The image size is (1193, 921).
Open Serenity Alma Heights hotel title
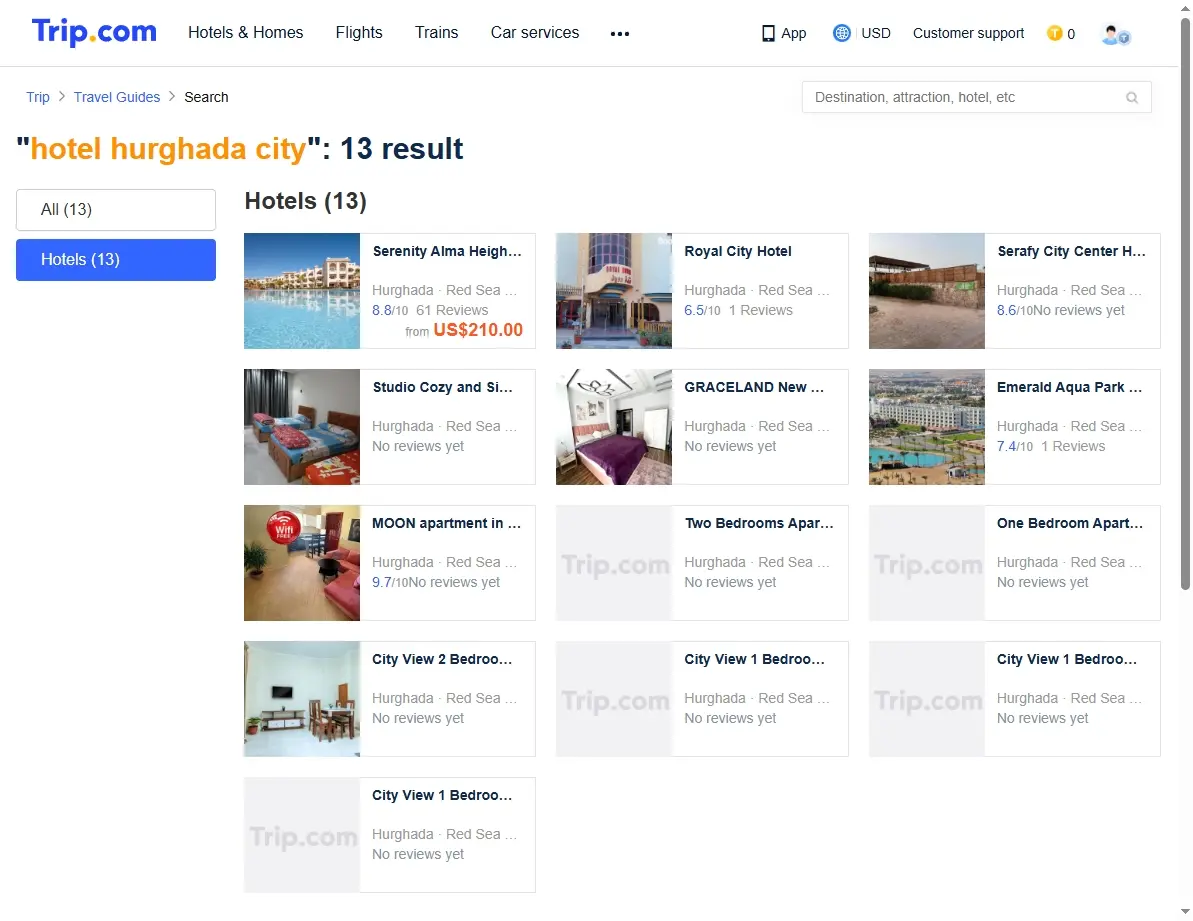point(447,252)
